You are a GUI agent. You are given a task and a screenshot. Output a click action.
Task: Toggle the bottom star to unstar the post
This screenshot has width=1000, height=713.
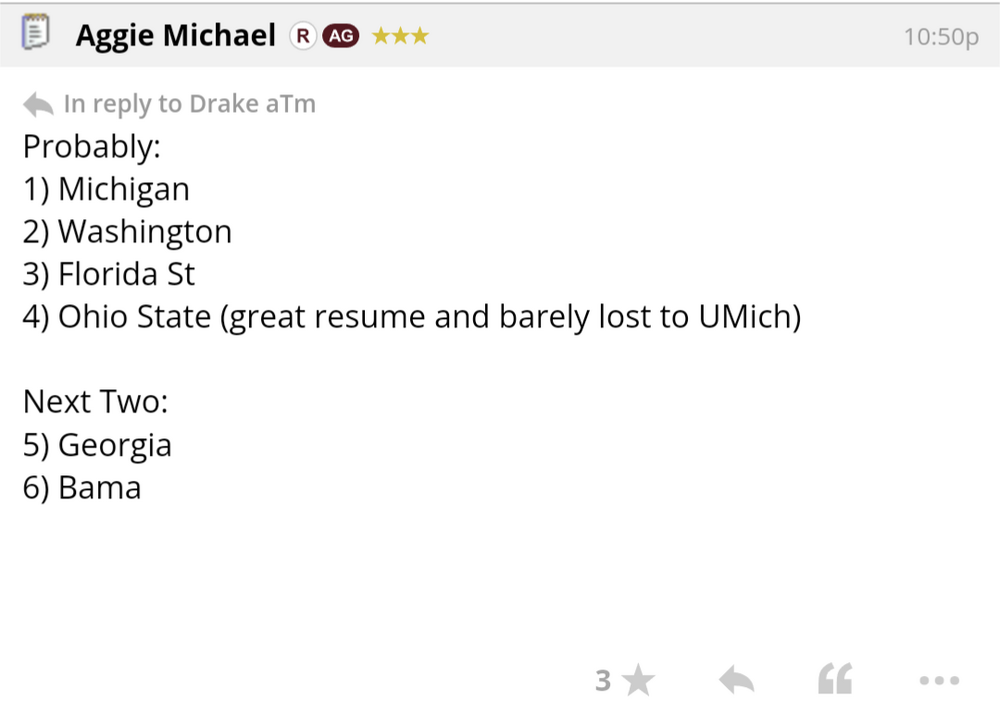click(x=637, y=679)
